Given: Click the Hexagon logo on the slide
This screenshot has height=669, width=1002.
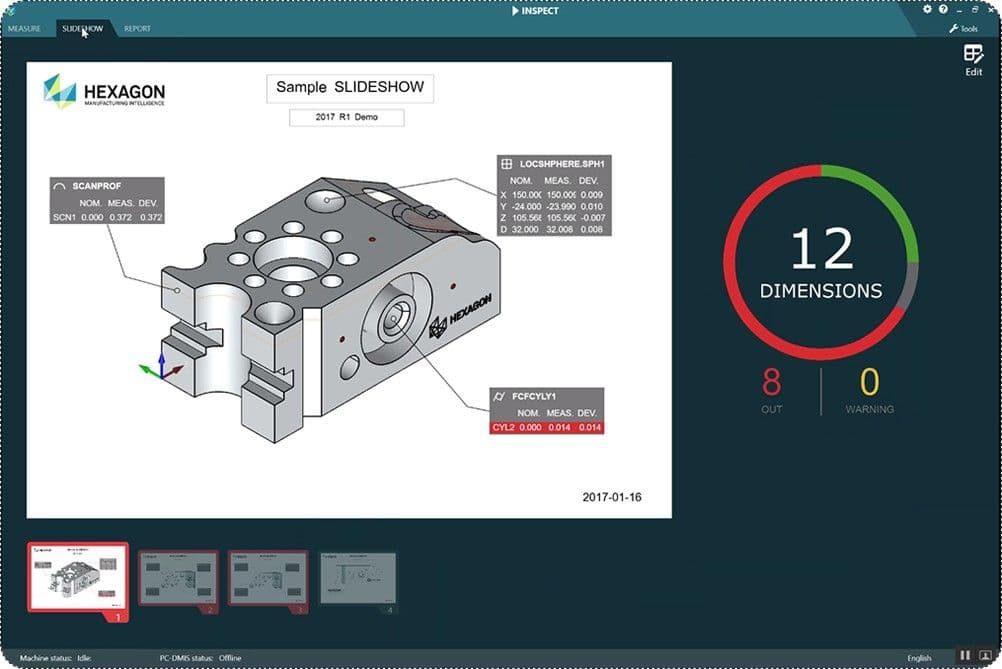Looking at the screenshot, I should pyautogui.click(x=104, y=92).
